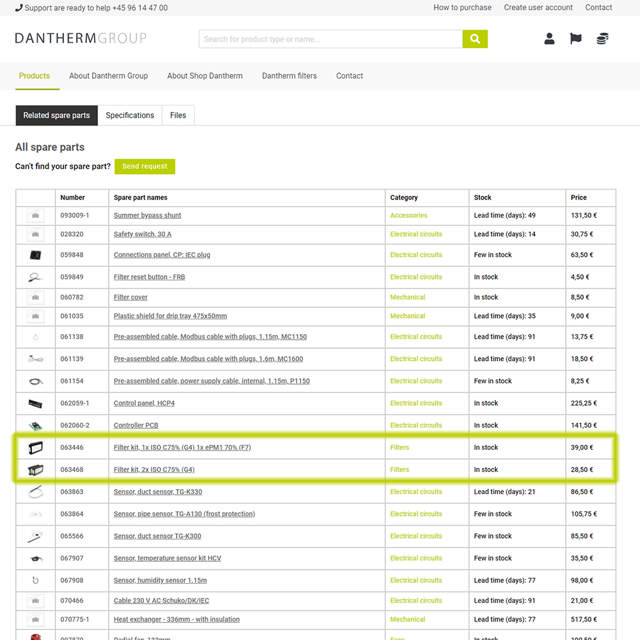Viewport: 640px width, 640px height.
Task: Open the Dantherm filters menu item
Action: coord(289,76)
